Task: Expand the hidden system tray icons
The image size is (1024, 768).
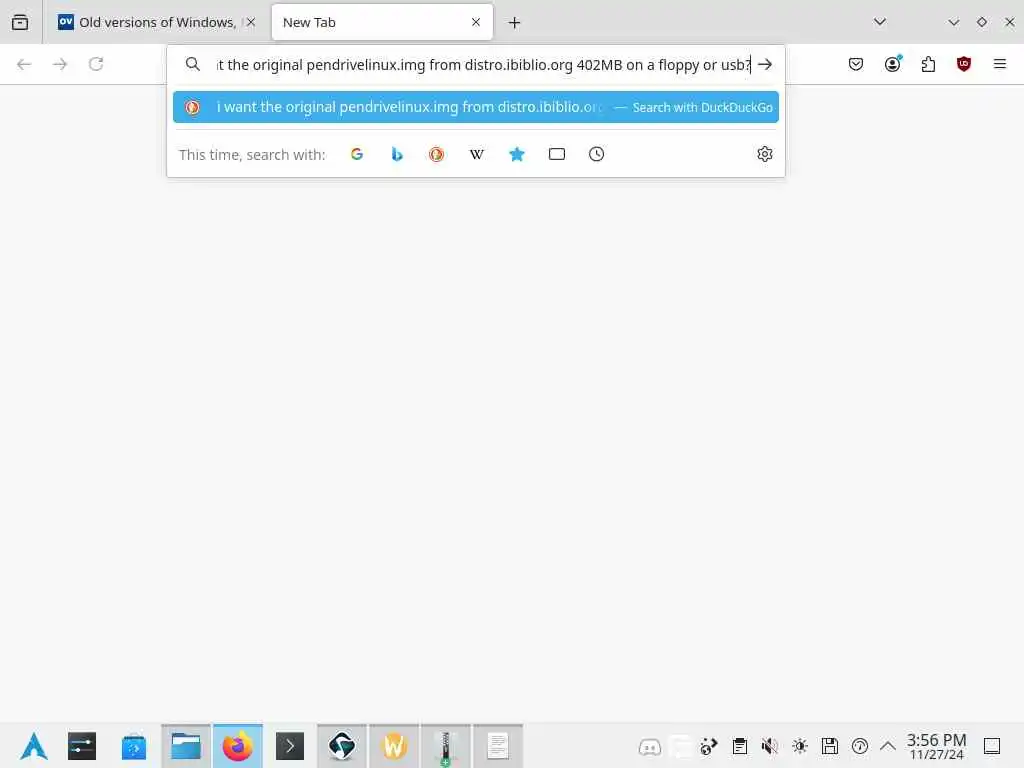Action: coord(888,746)
